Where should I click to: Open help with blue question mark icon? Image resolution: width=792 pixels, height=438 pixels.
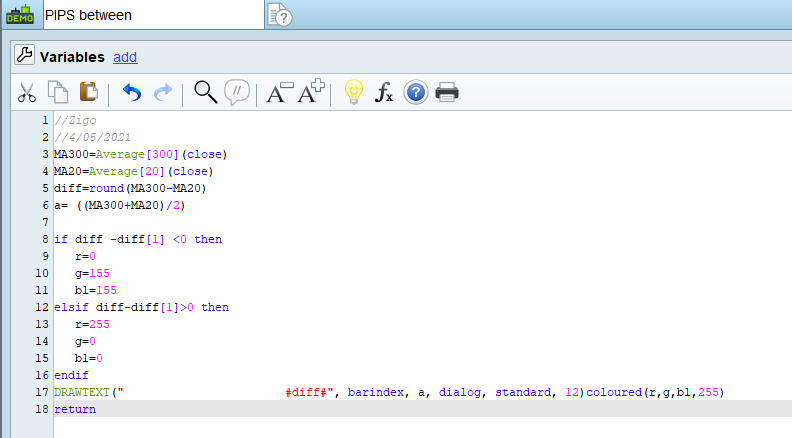click(416, 92)
